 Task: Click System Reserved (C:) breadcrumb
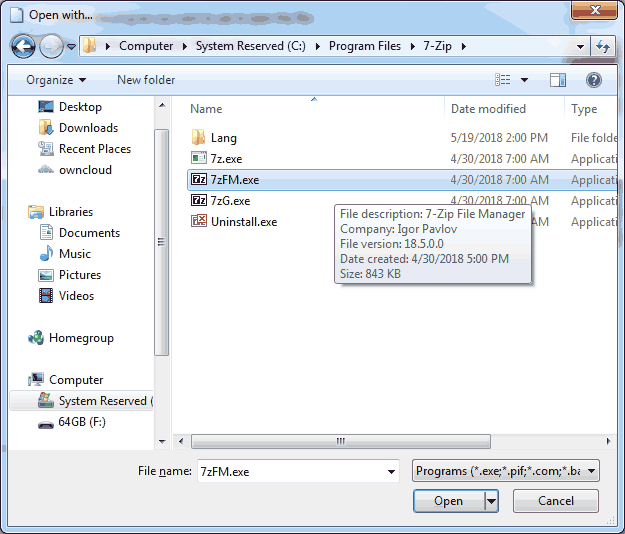250,46
